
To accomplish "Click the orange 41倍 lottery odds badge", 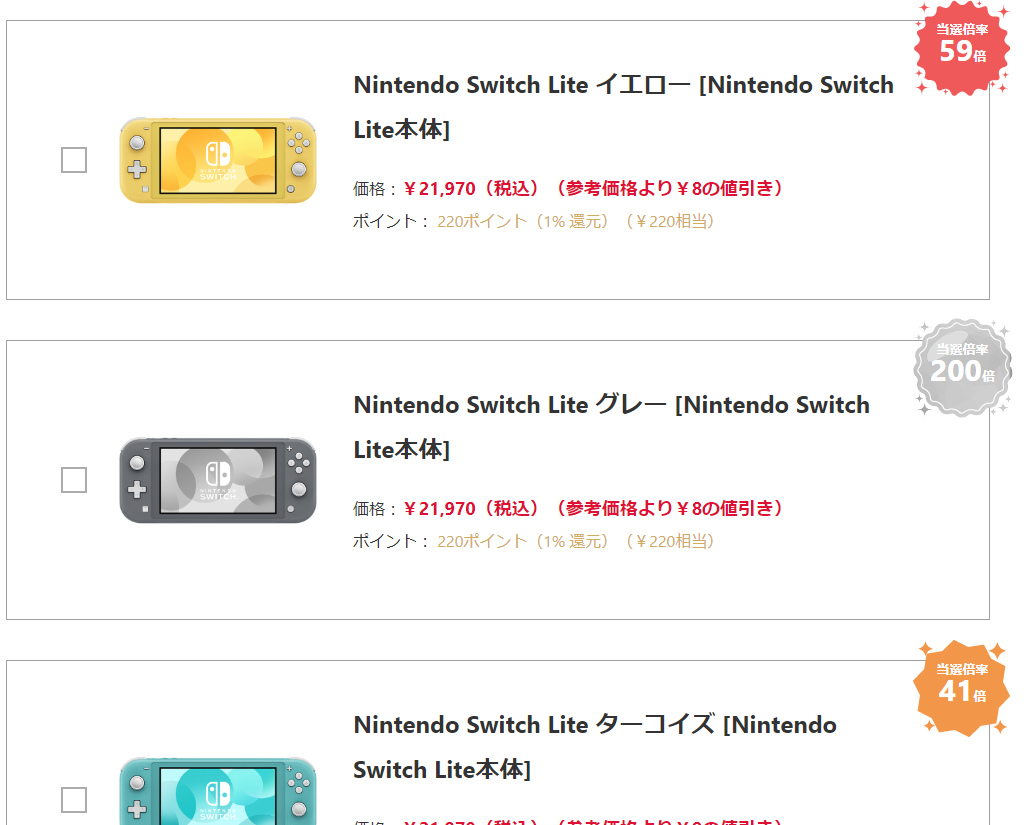I will [962, 687].
